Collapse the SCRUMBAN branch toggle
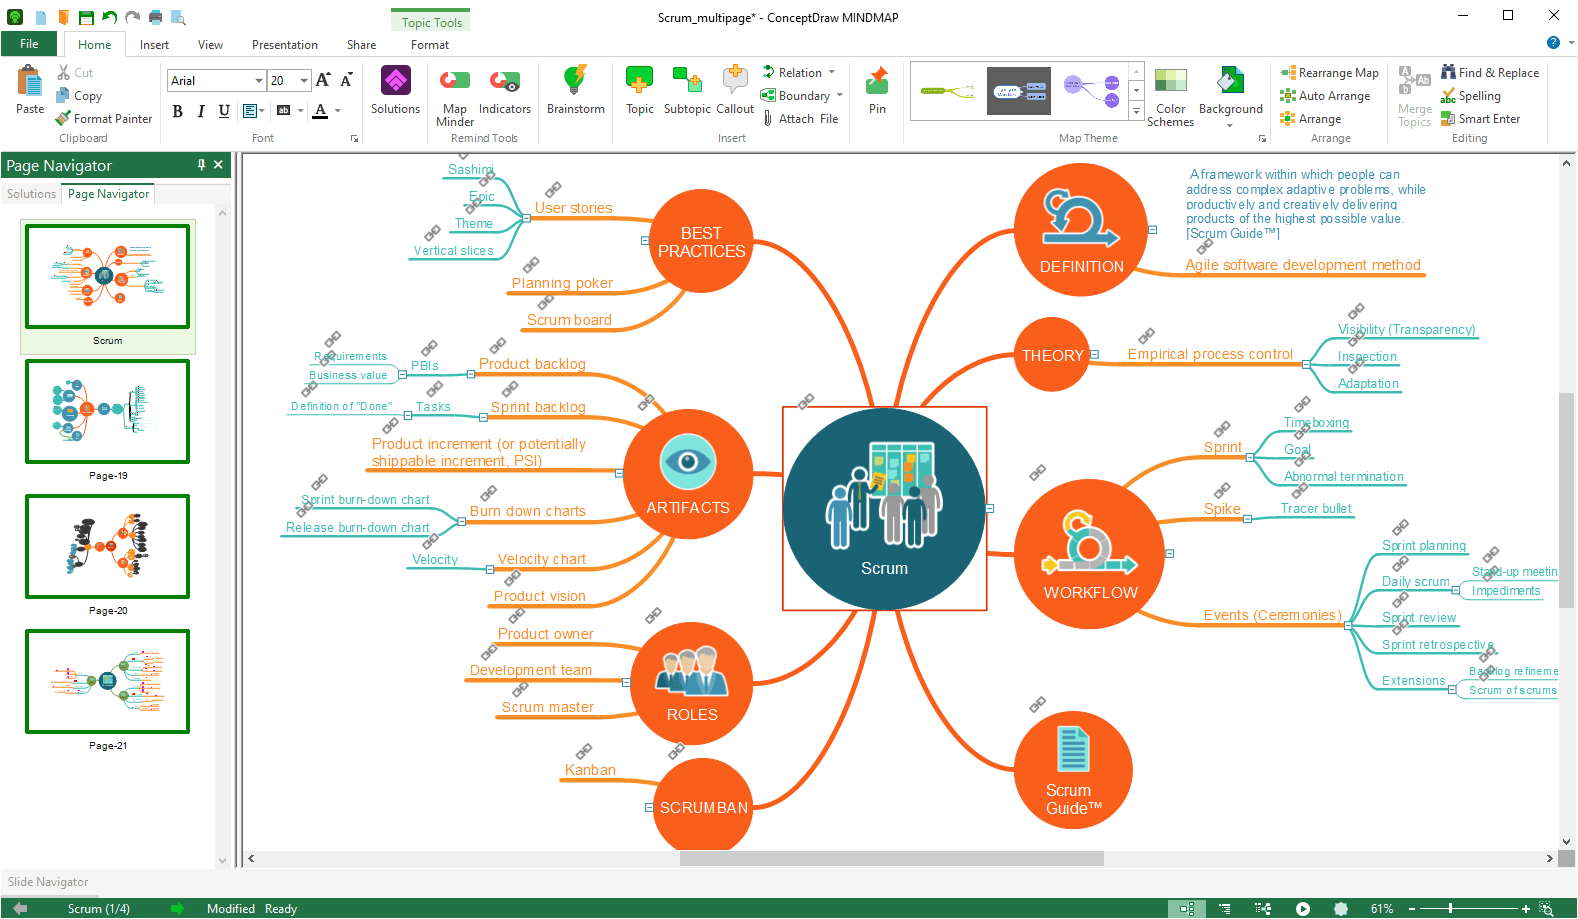The width and height of the screenshot is (1578, 919). click(649, 807)
